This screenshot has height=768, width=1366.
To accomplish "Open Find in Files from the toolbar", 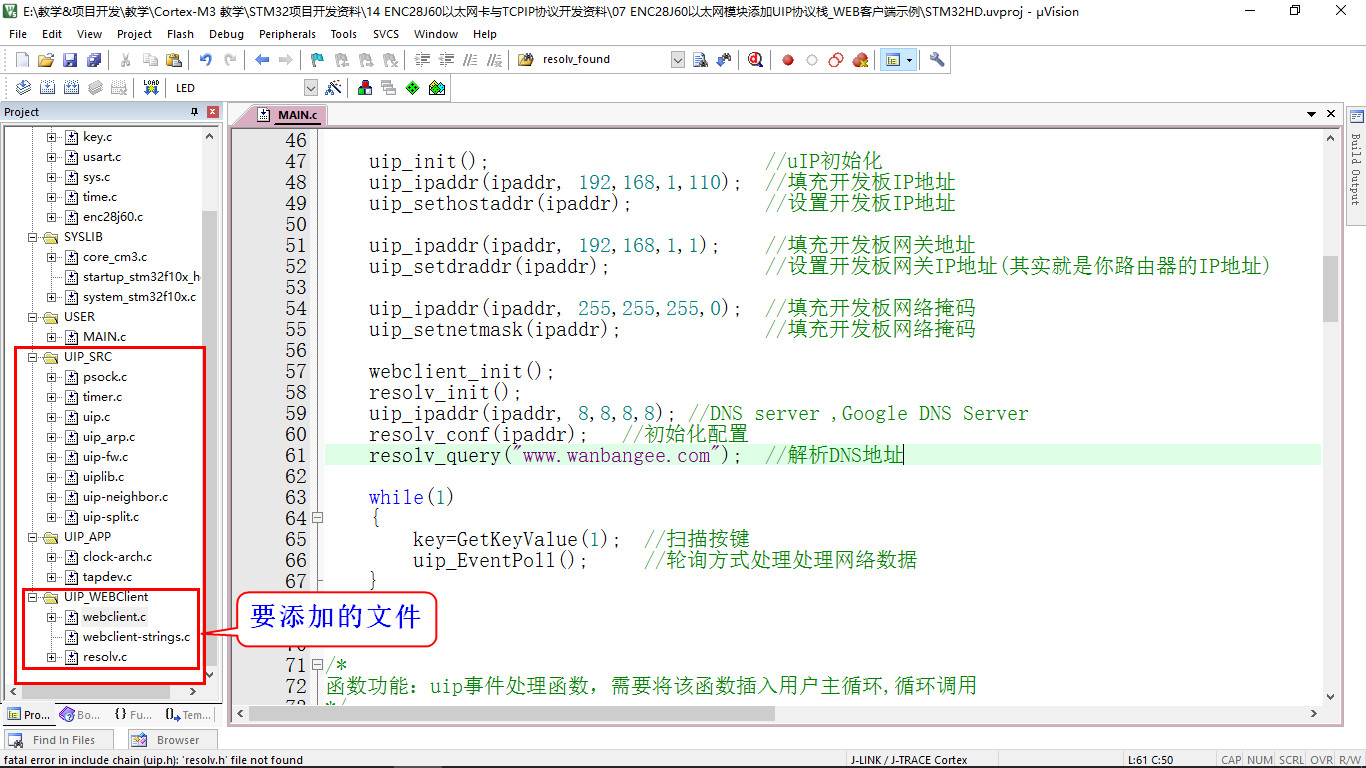I will pos(526,60).
